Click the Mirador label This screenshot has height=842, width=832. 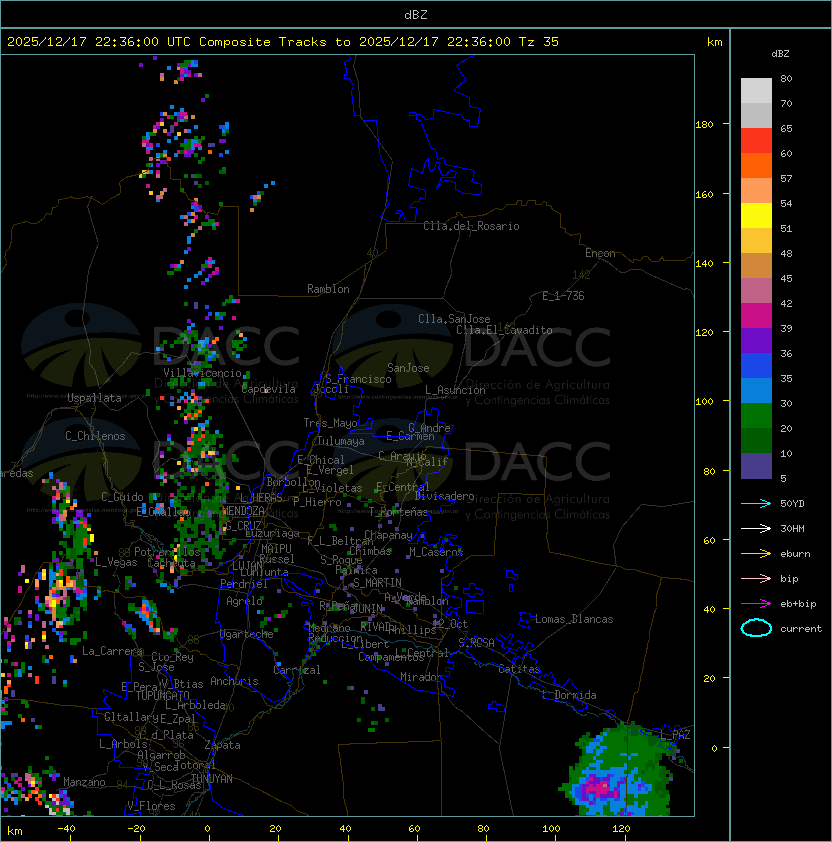coord(422,677)
